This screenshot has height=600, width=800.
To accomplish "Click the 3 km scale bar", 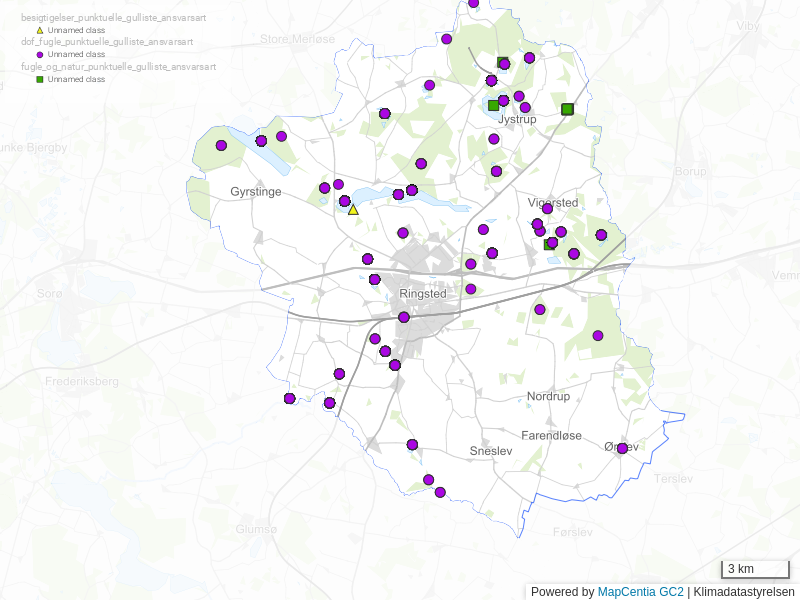I will pos(755,569).
